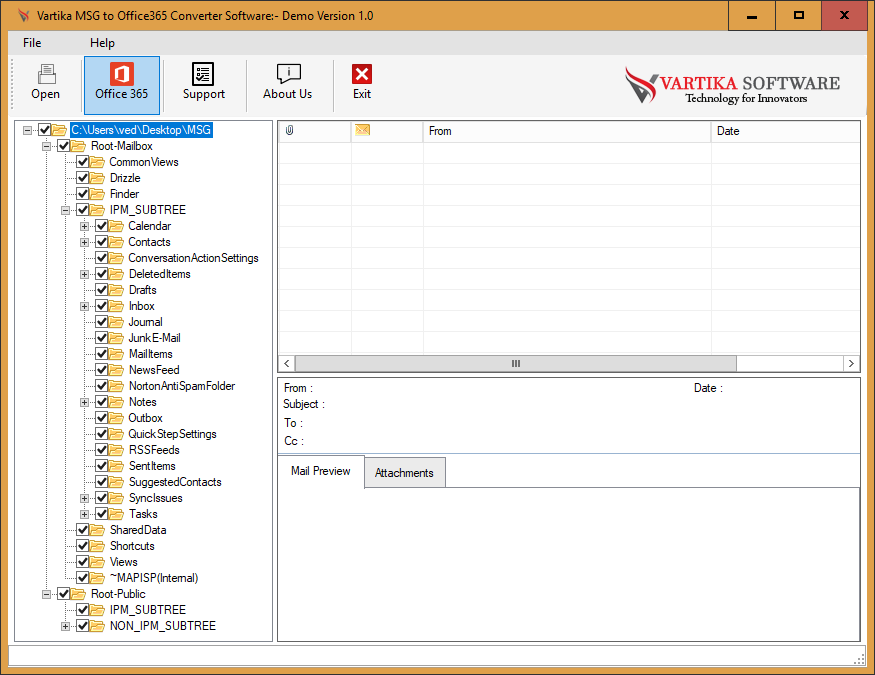Select the ConversationActionSettings folder label
Screen dimensions: 875x675
[193, 258]
